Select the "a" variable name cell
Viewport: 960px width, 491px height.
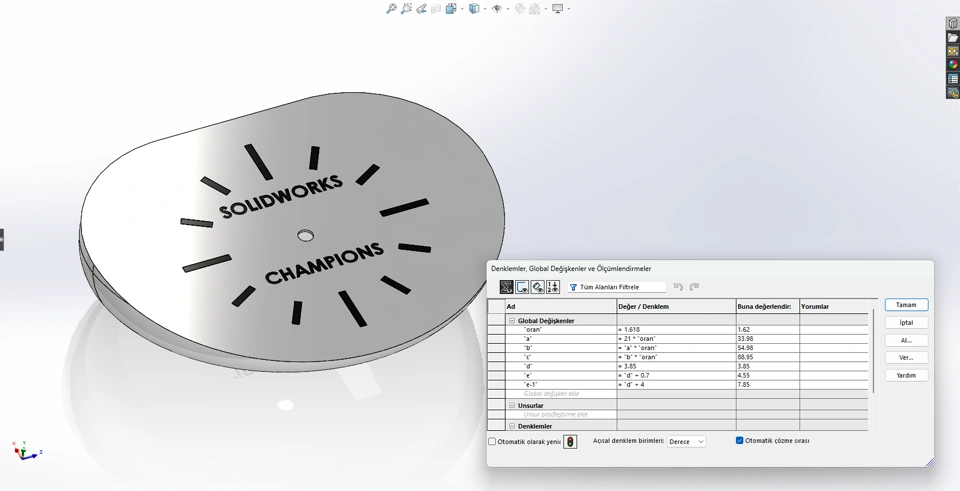(x=561, y=339)
